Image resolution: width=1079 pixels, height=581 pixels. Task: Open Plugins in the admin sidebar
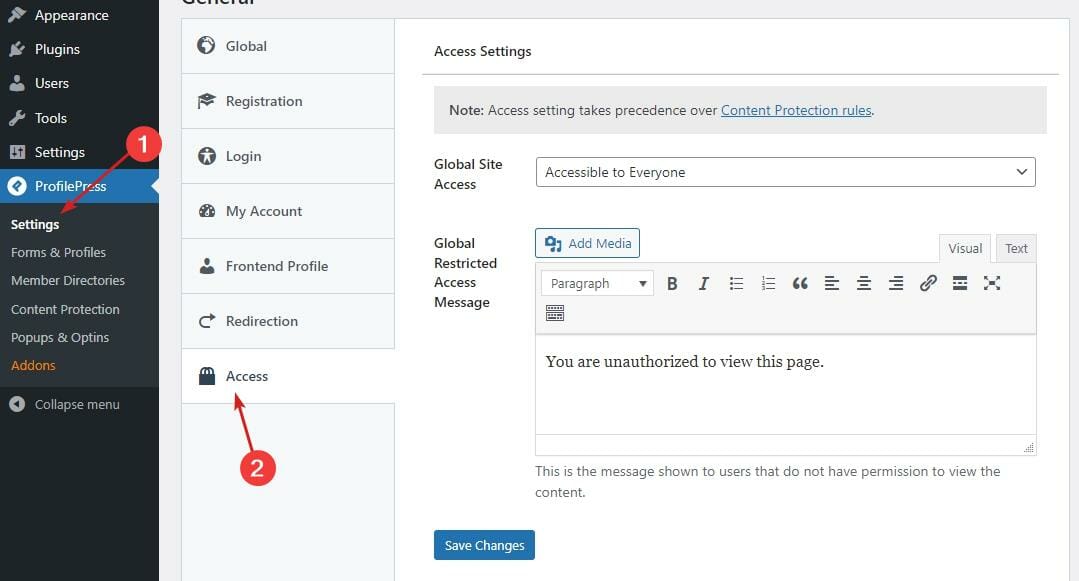[79, 49]
